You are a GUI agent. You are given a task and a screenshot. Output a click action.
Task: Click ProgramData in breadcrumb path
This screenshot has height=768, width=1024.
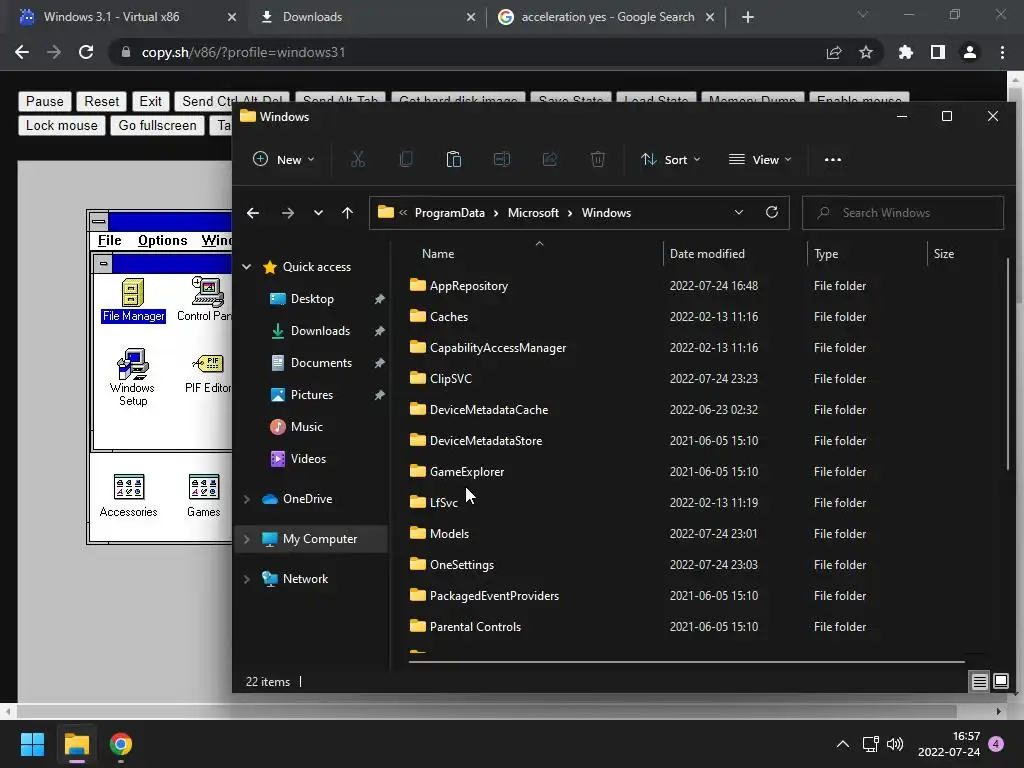pos(449,213)
